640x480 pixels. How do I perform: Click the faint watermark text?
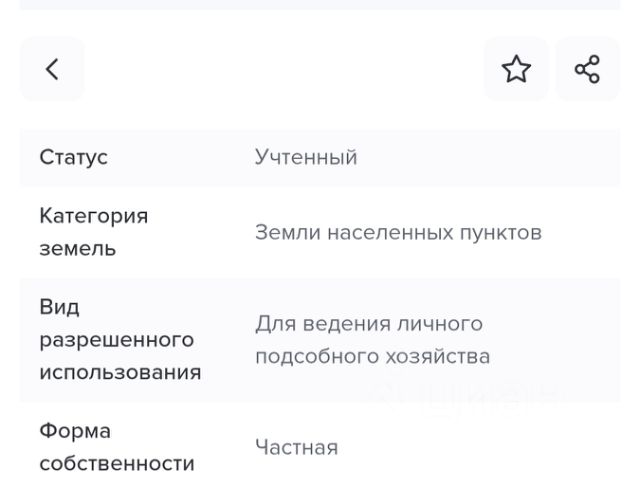click(462, 397)
